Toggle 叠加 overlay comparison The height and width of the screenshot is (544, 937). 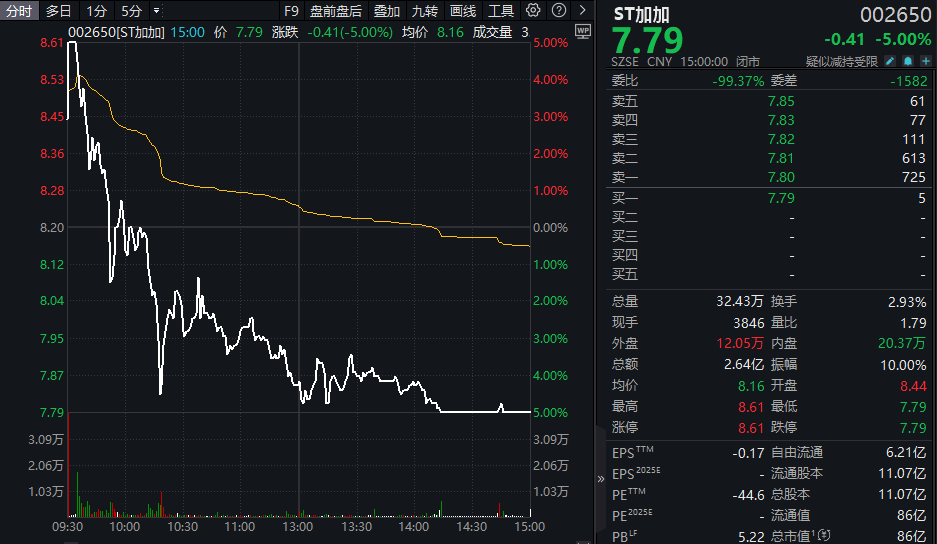[387, 11]
